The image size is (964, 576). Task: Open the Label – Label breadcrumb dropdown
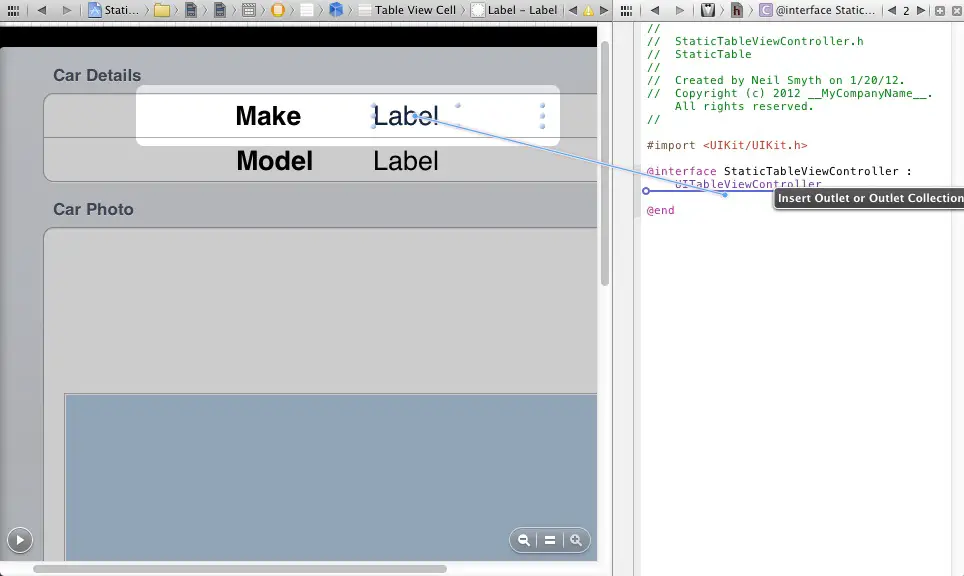pos(519,10)
